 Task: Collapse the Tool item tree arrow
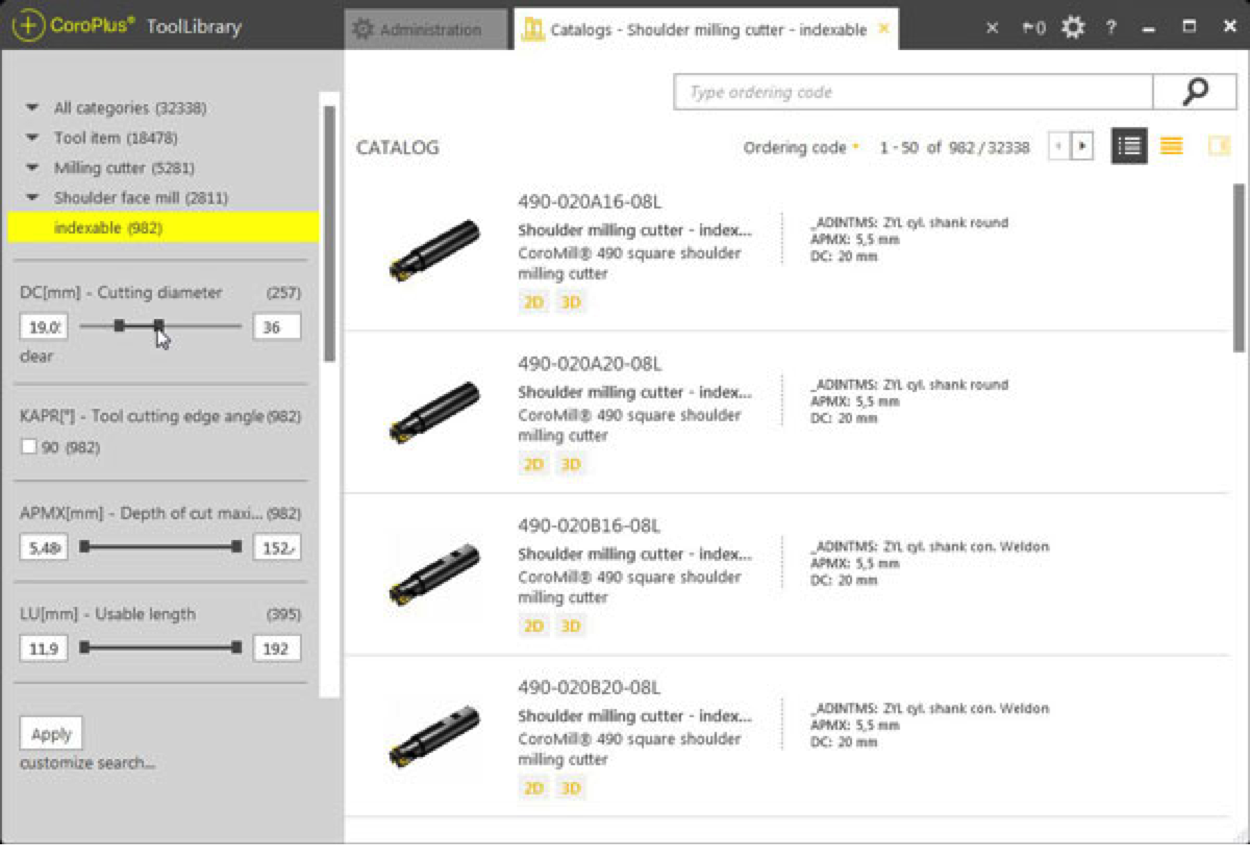[33, 138]
